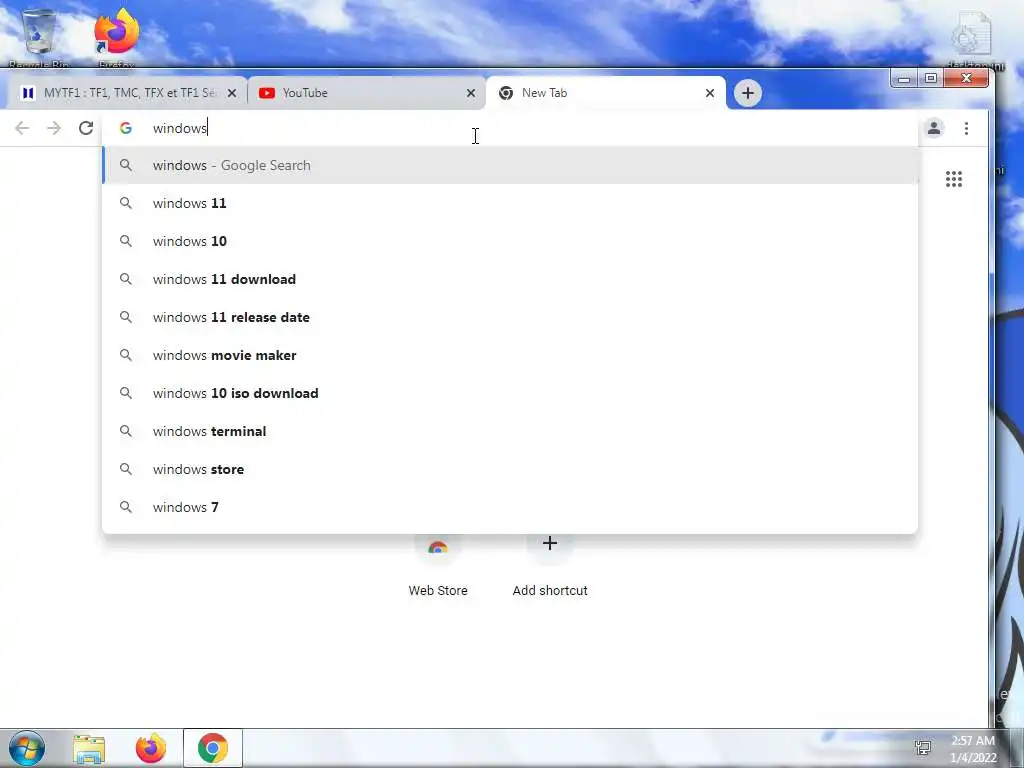Screen dimensions: 1024x768
Task: Click the browser back arrow
Action: coord(22,128)
